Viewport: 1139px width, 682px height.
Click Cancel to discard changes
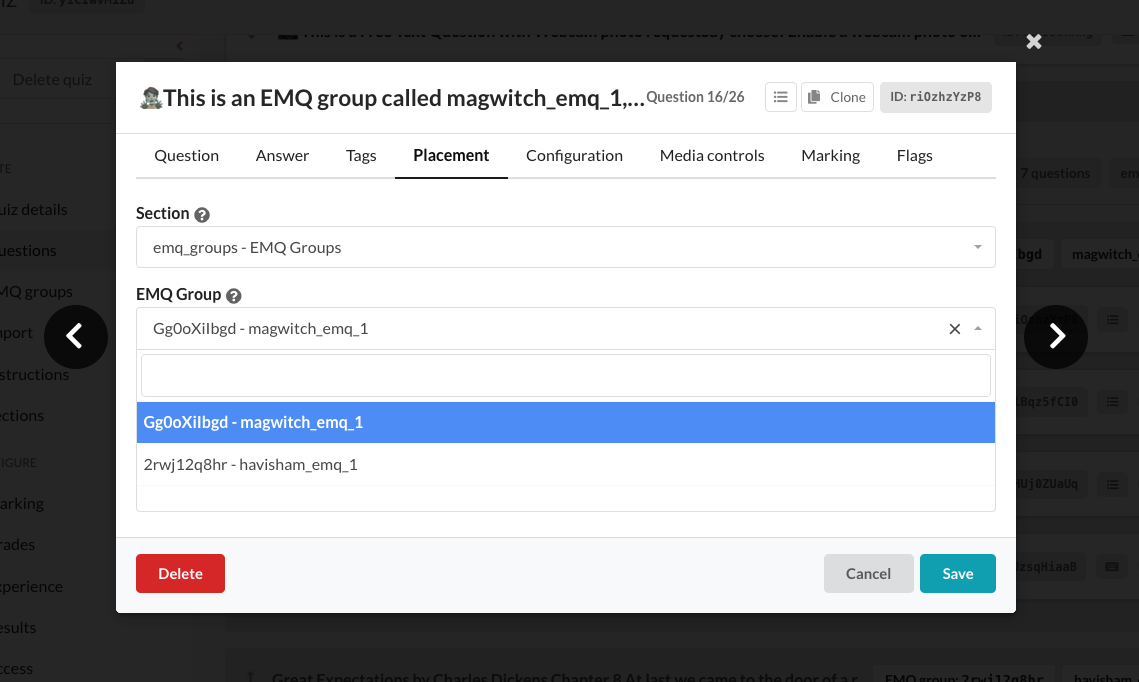point(868,573)
